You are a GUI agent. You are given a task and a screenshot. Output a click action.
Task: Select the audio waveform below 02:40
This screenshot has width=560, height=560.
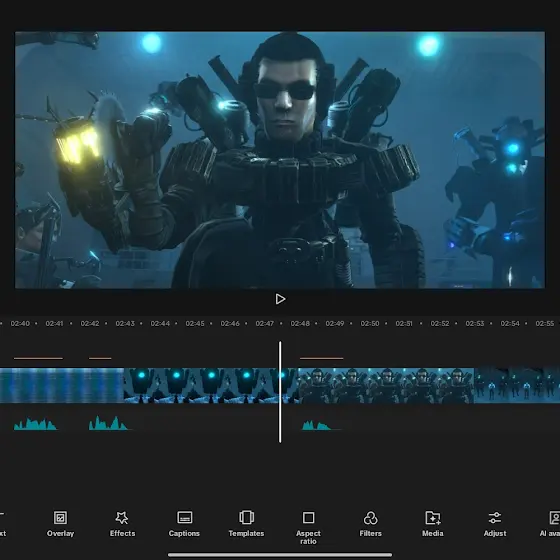[x=35, y=424]
